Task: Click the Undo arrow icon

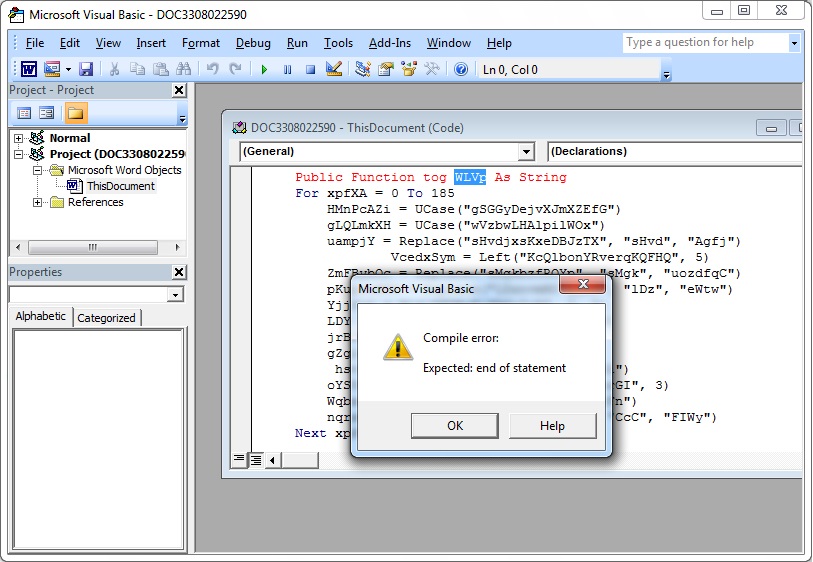Action: point(212,69)
